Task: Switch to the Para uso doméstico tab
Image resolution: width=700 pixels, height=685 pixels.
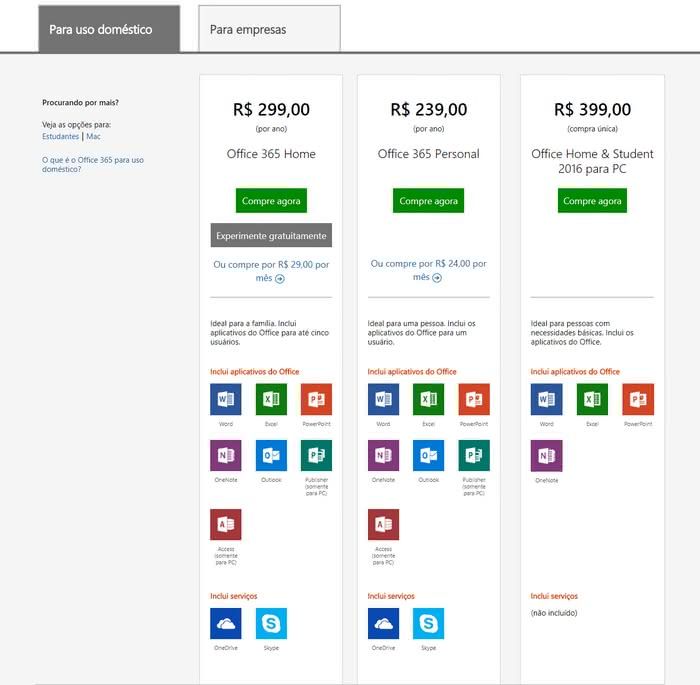Action: 109,29
